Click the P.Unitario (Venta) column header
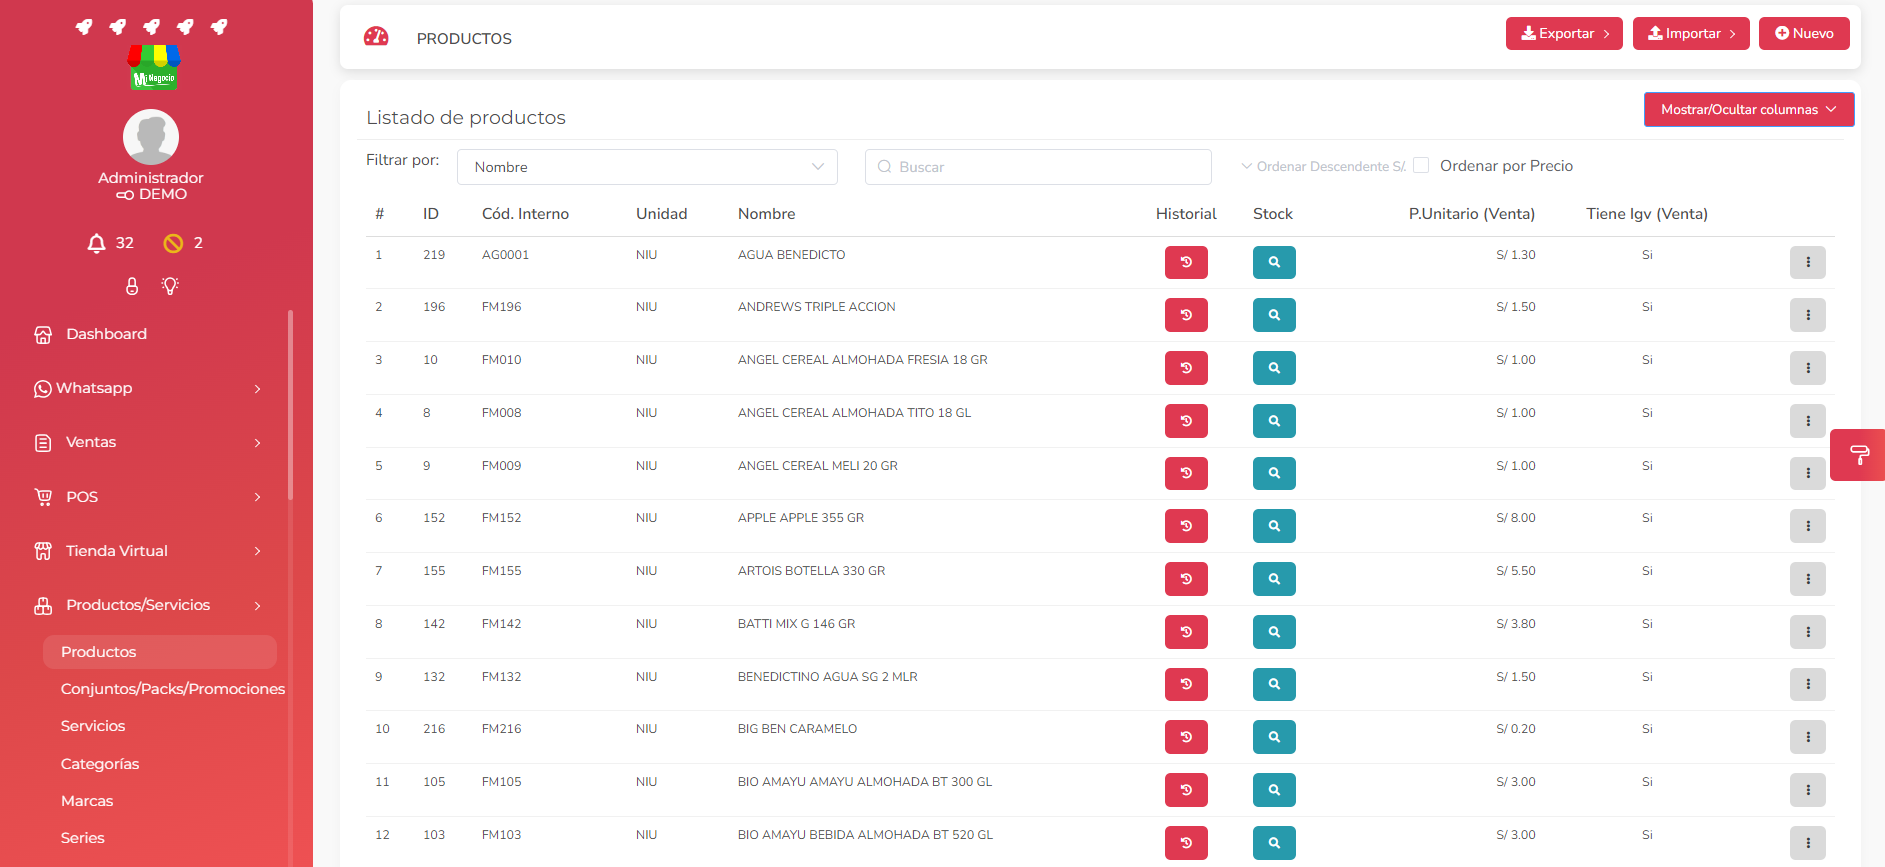Screen dimensions: 1885x867 [1472, 214]
